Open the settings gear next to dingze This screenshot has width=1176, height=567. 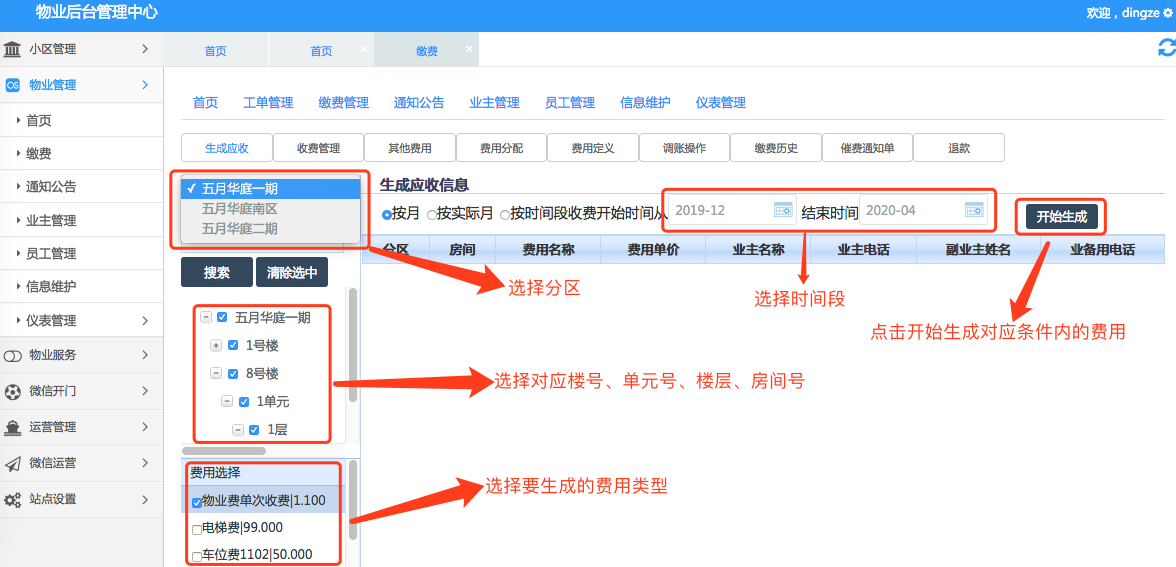click(1167, 14)
